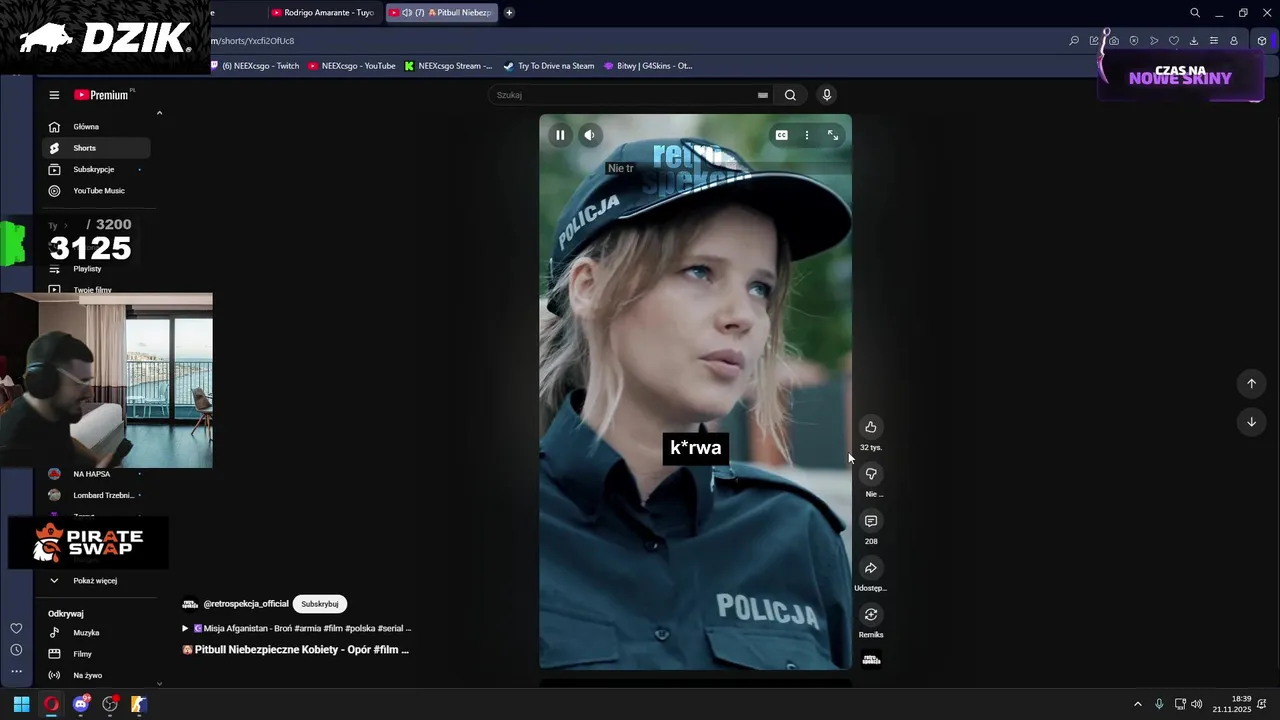1280x720 pixels.
Task: Open Opera sidebar history clock
Action: click(16, 650)
